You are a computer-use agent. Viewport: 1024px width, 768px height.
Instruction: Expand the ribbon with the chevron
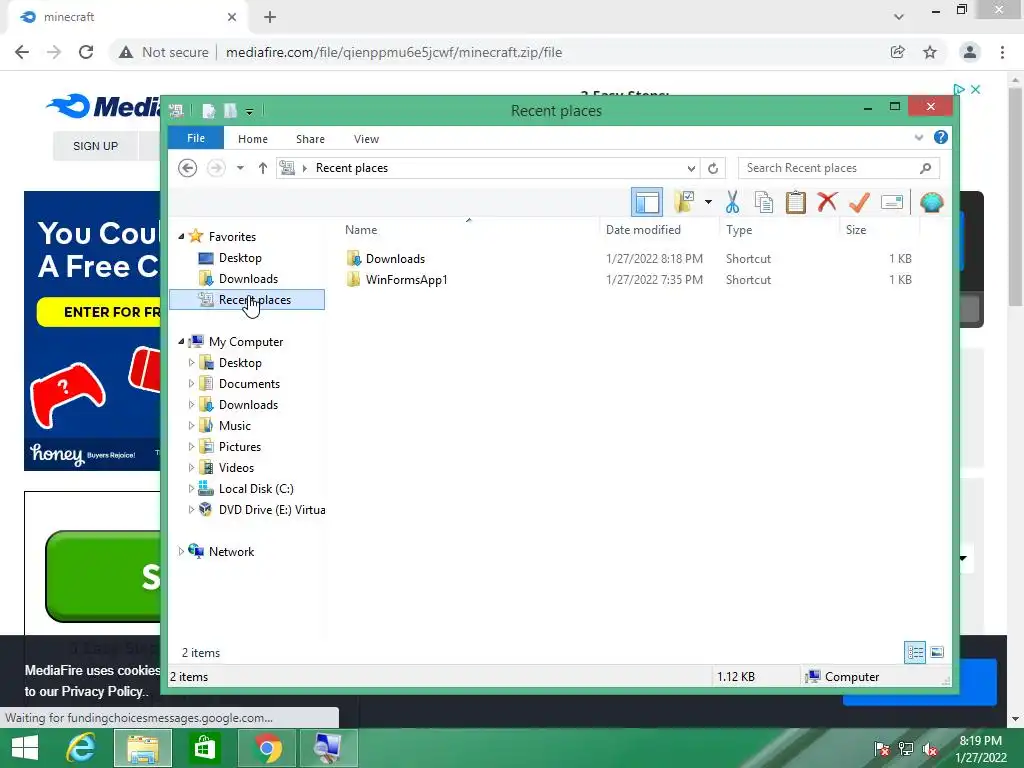pos(919,138)
